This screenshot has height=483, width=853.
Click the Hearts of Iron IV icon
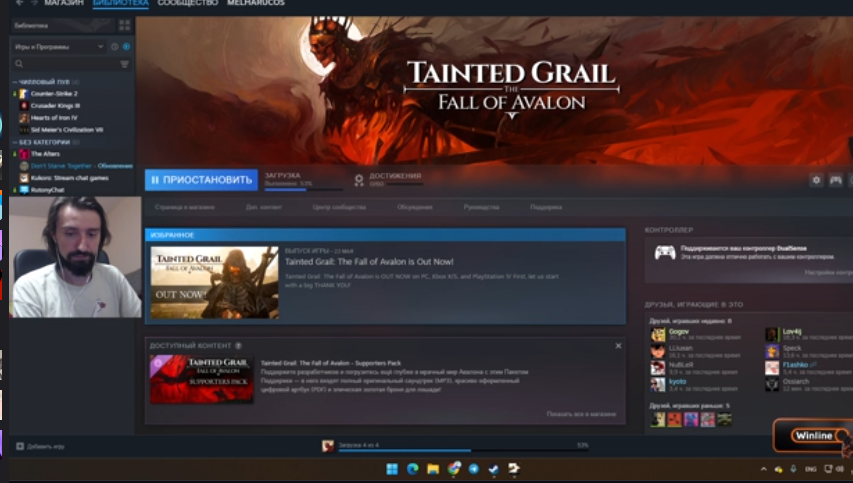click(x=24, y=117)
